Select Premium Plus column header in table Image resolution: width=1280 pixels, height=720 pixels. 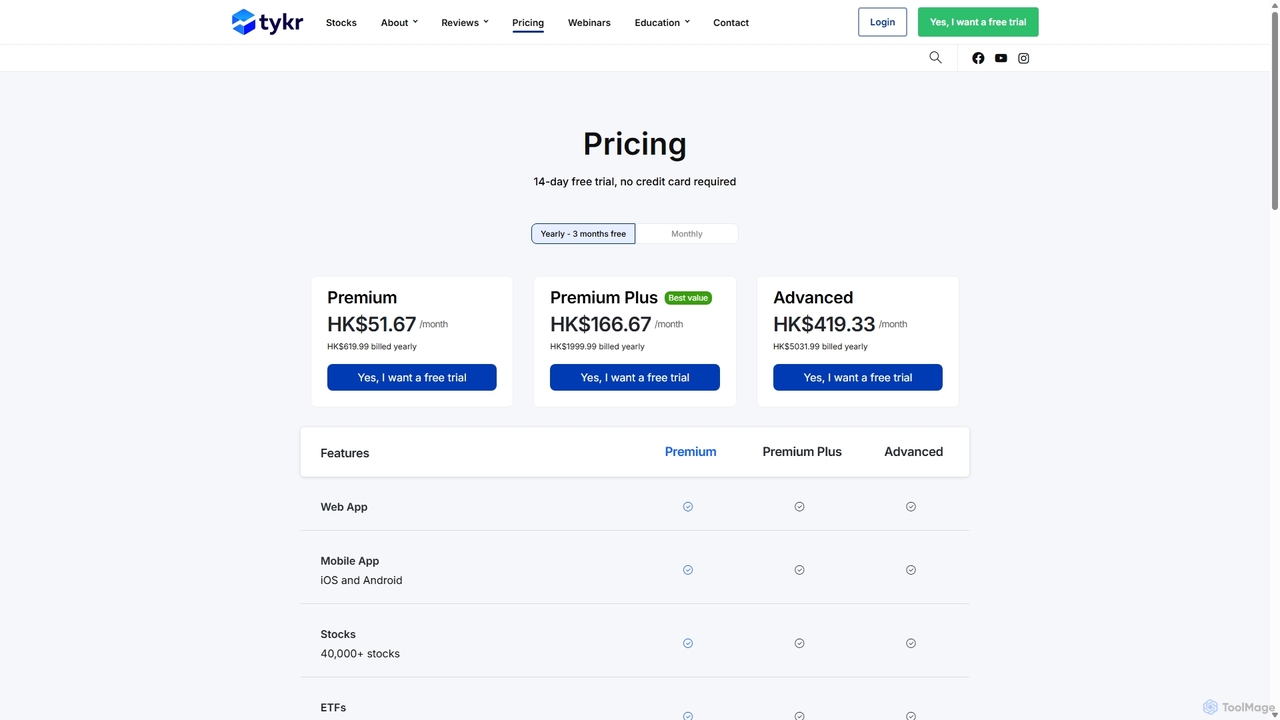tap(802, 452)
